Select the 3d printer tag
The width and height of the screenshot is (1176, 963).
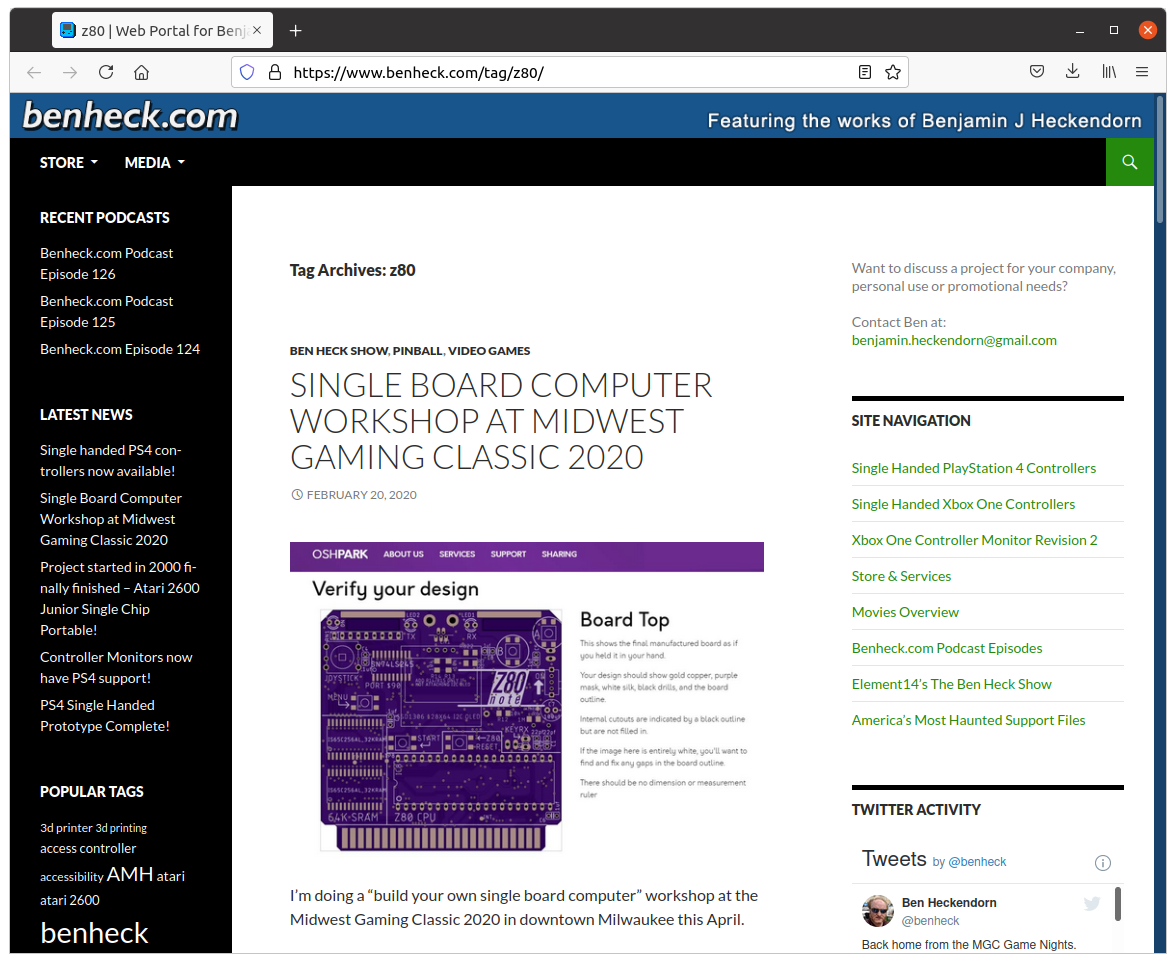pos(66,828)
